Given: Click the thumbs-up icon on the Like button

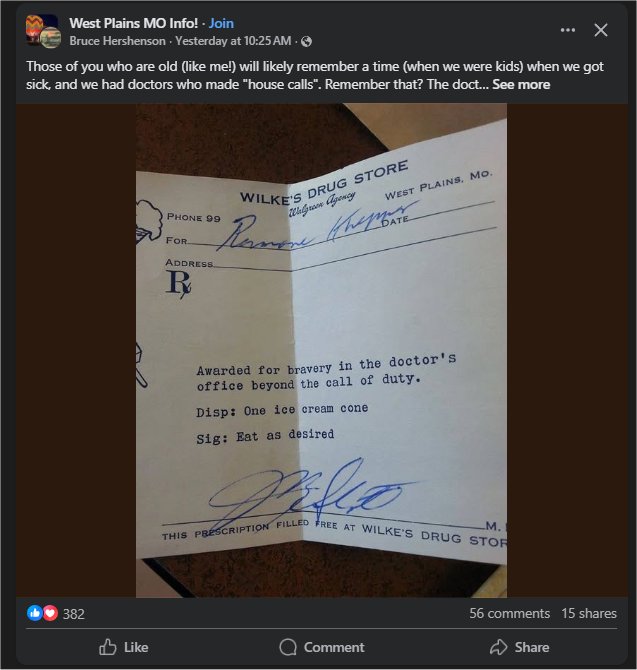Looking at the screenshot, I should (x=108, y=647).
